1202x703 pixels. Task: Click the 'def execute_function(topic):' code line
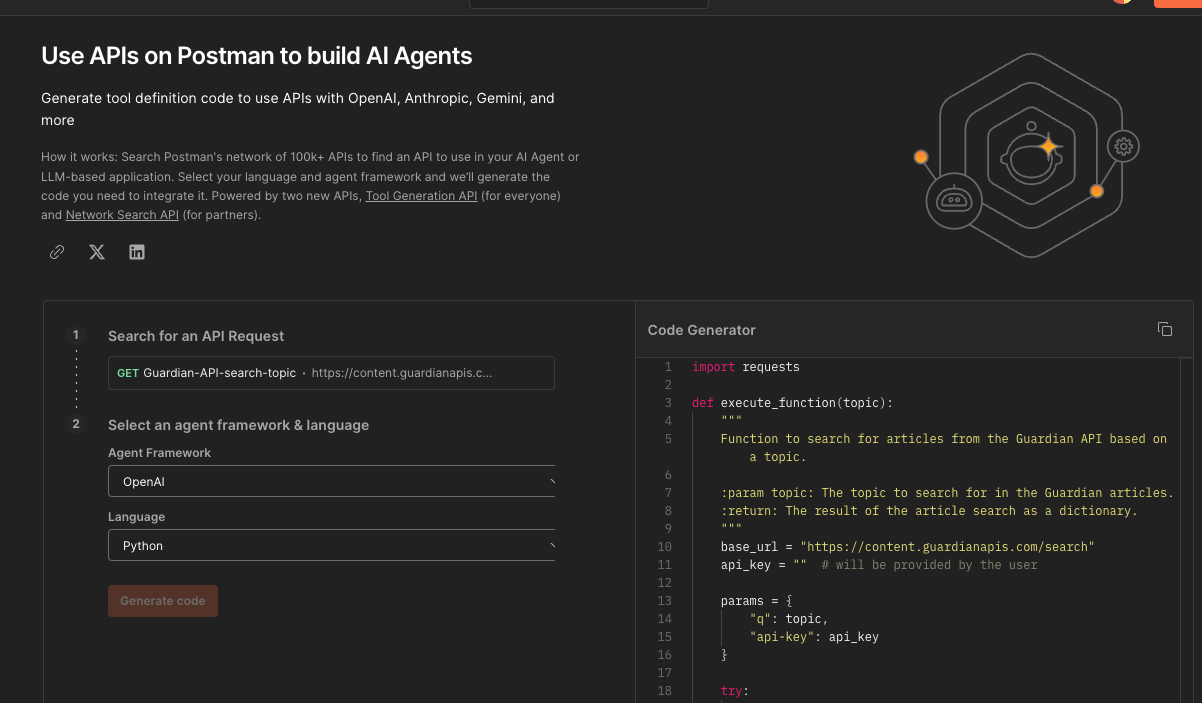[x=792, y=403]
